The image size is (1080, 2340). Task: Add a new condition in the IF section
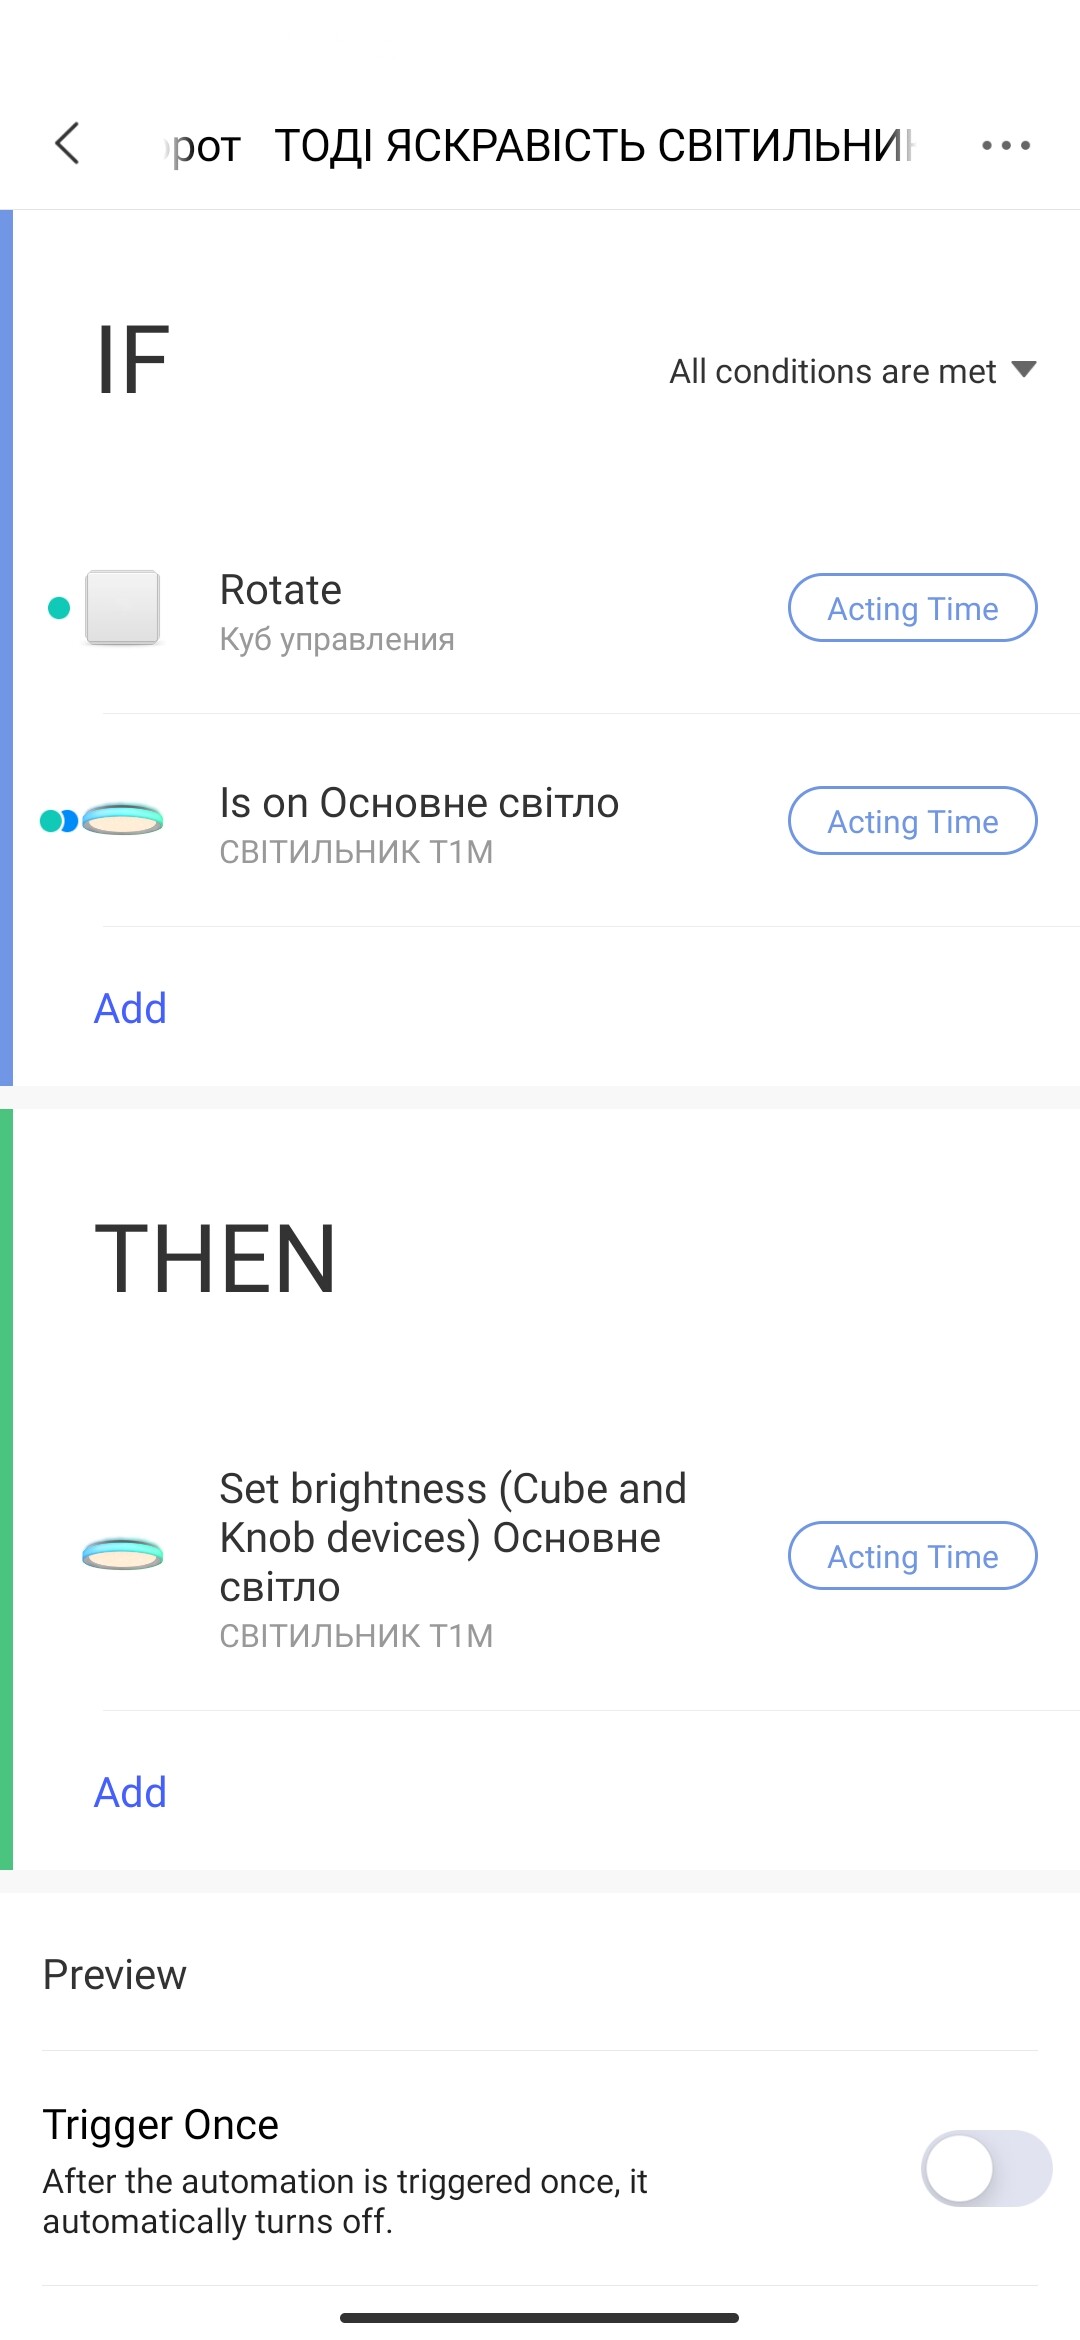click(130, 1009)
